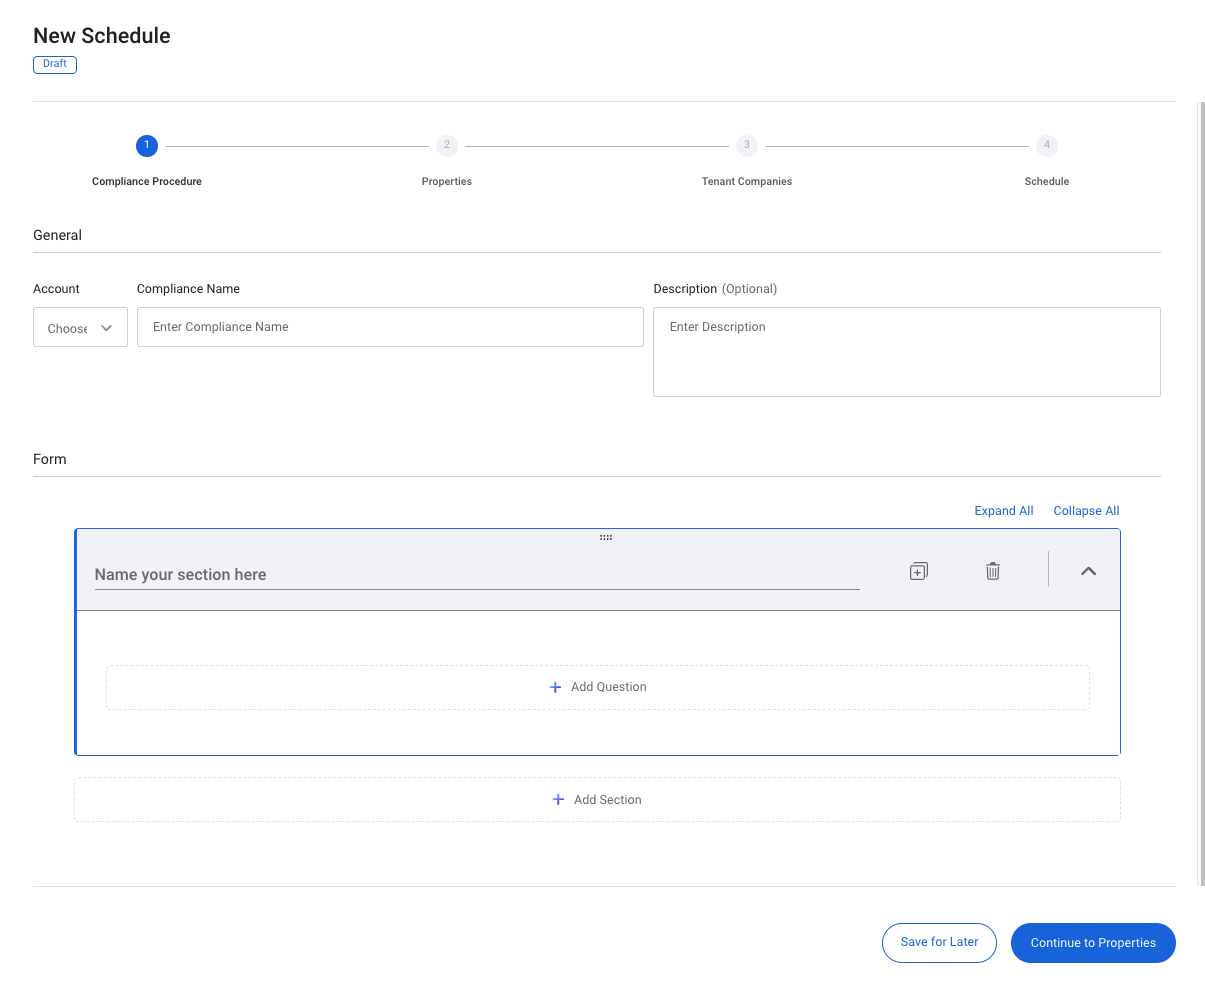The image size is (1205, 989).
Task: Click the Form section heading
Action: point(49,459)
